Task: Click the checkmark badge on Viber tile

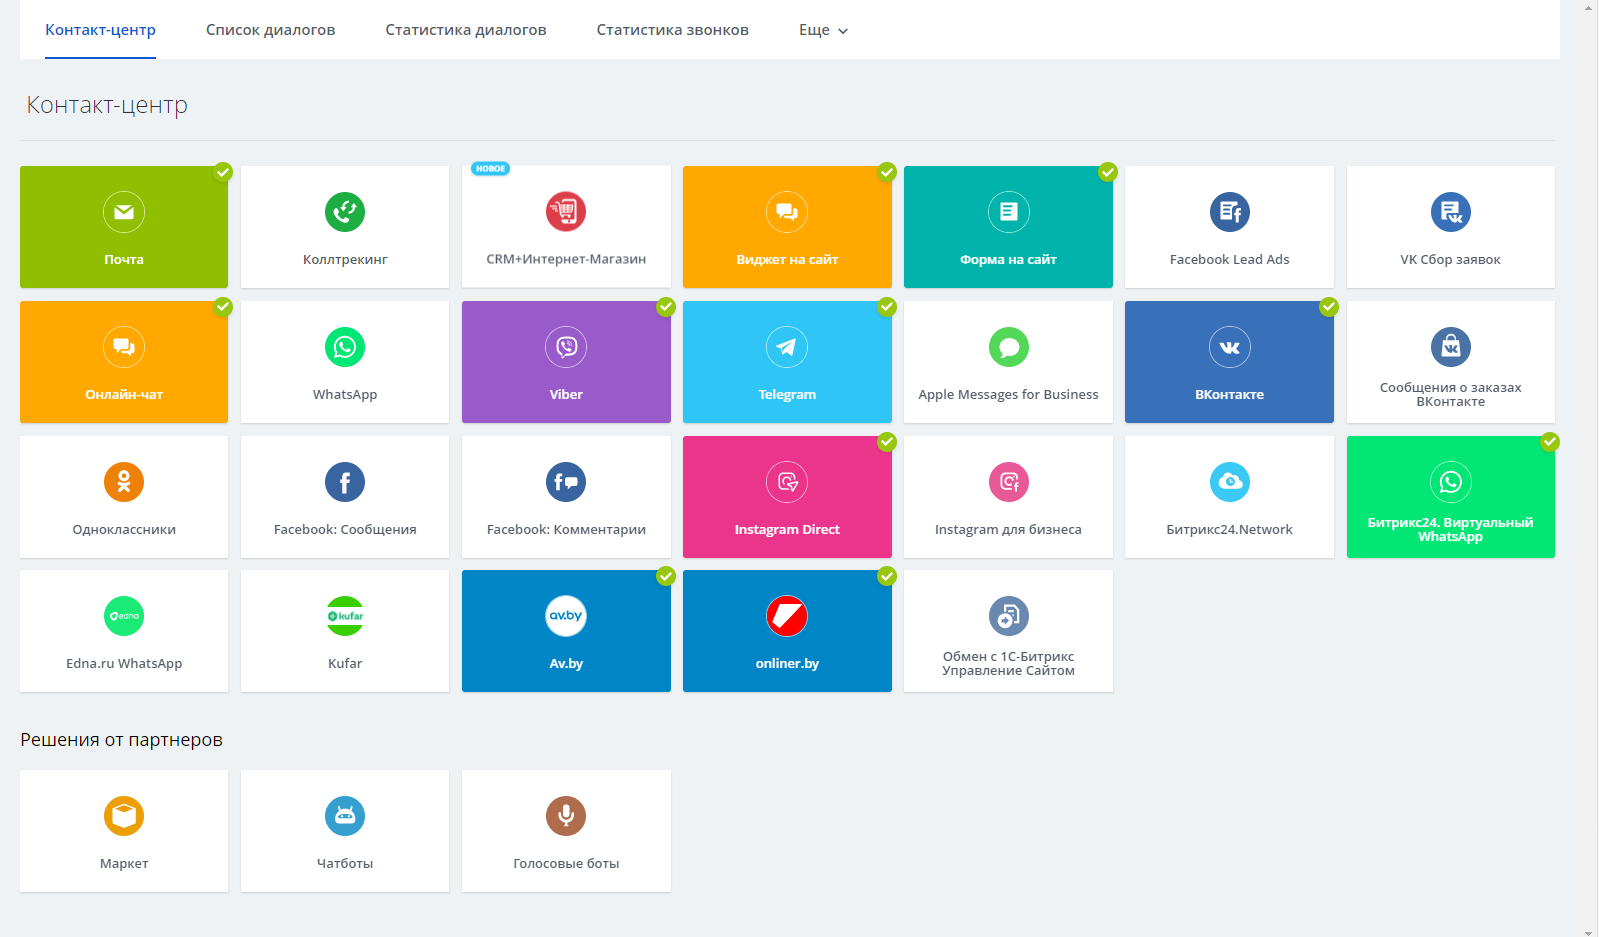Action: pyautogui.click(x=666, y=307)
